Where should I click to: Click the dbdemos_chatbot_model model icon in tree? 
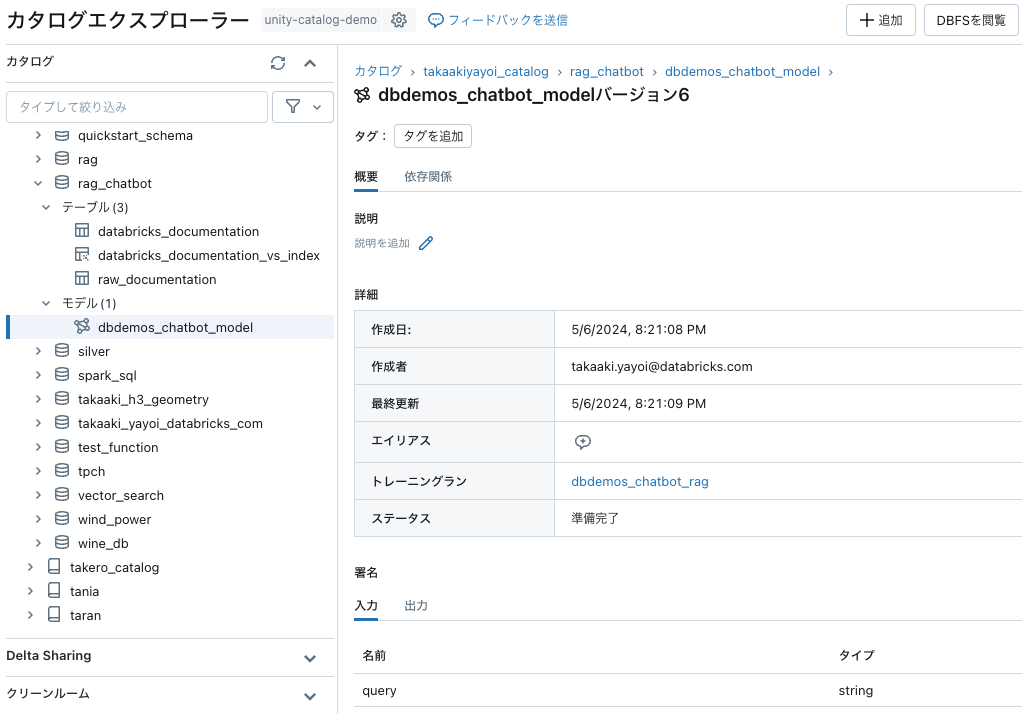coord(82,327)
